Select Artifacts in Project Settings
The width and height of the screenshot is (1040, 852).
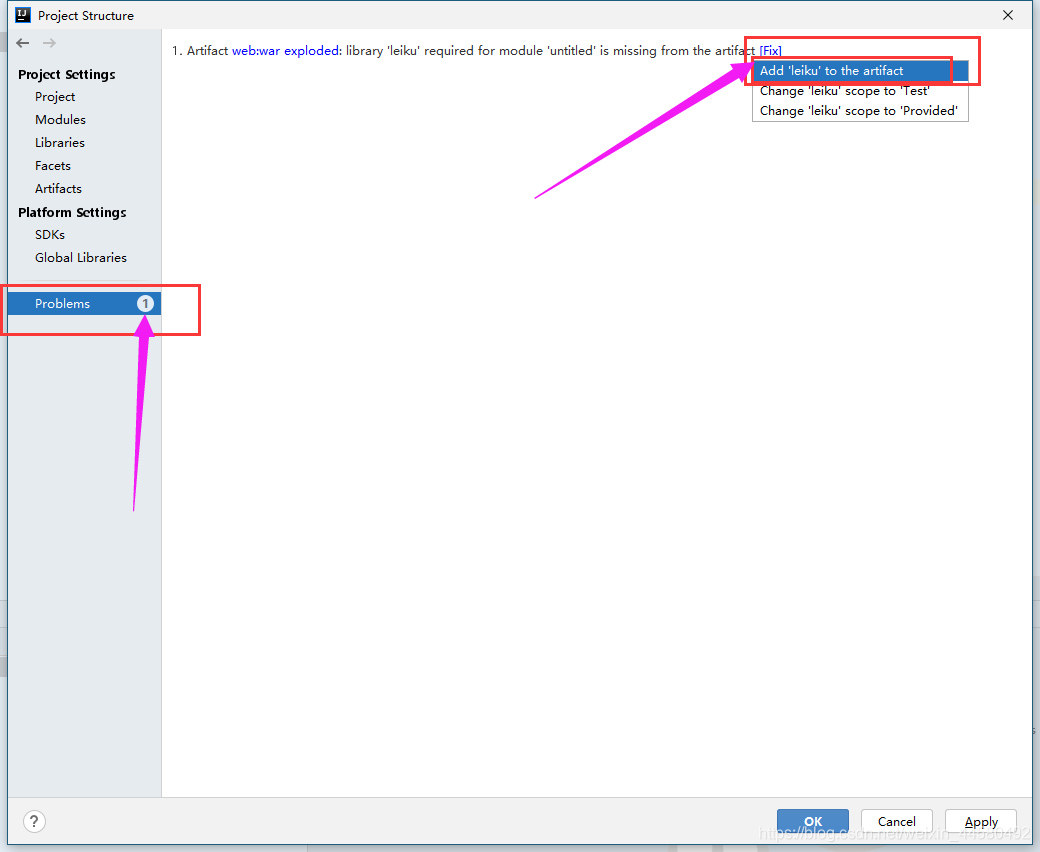tap(58, 189)
